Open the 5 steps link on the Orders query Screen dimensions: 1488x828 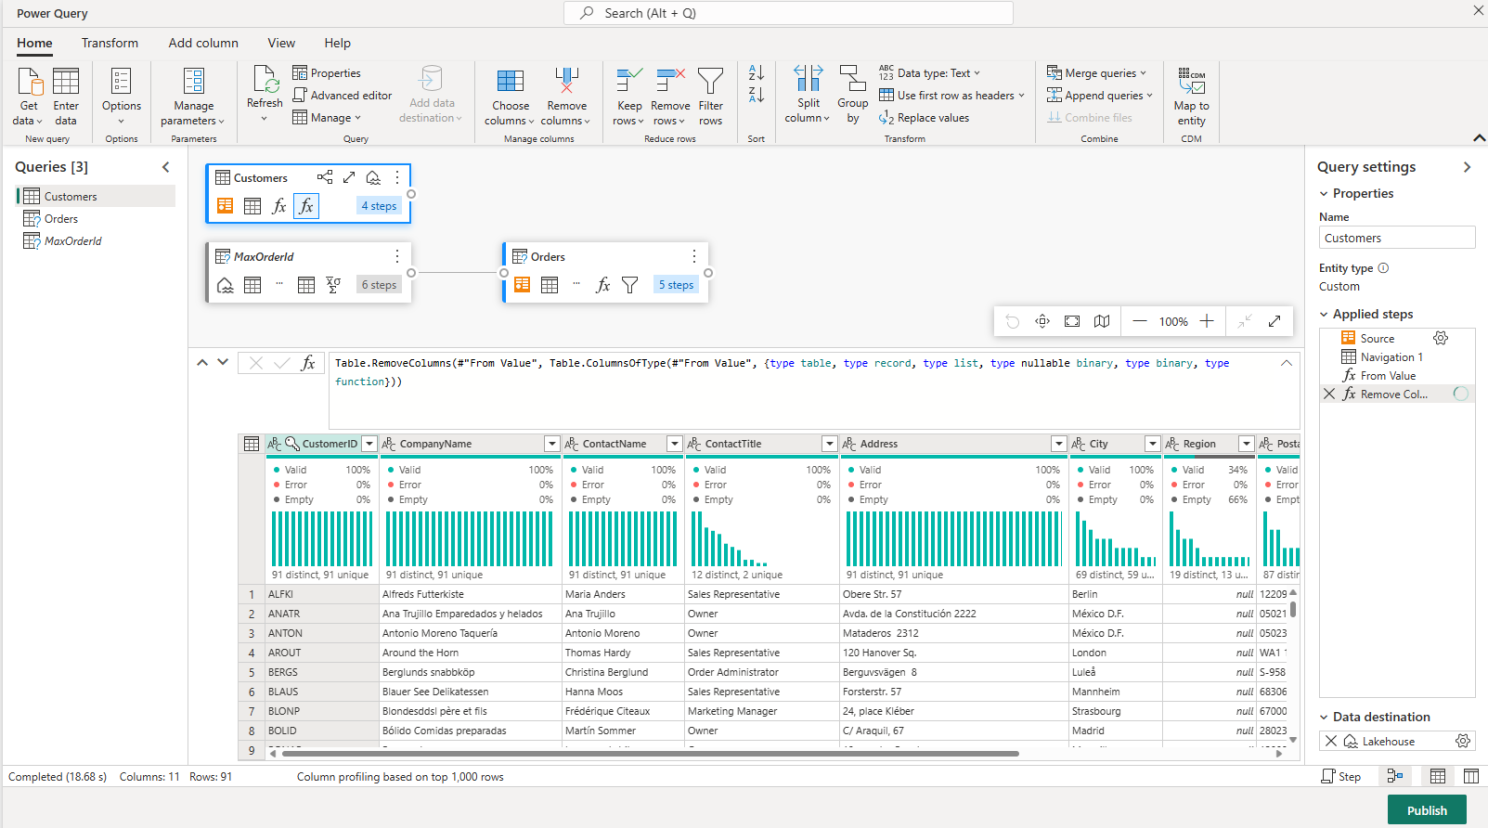pos(675,284)
